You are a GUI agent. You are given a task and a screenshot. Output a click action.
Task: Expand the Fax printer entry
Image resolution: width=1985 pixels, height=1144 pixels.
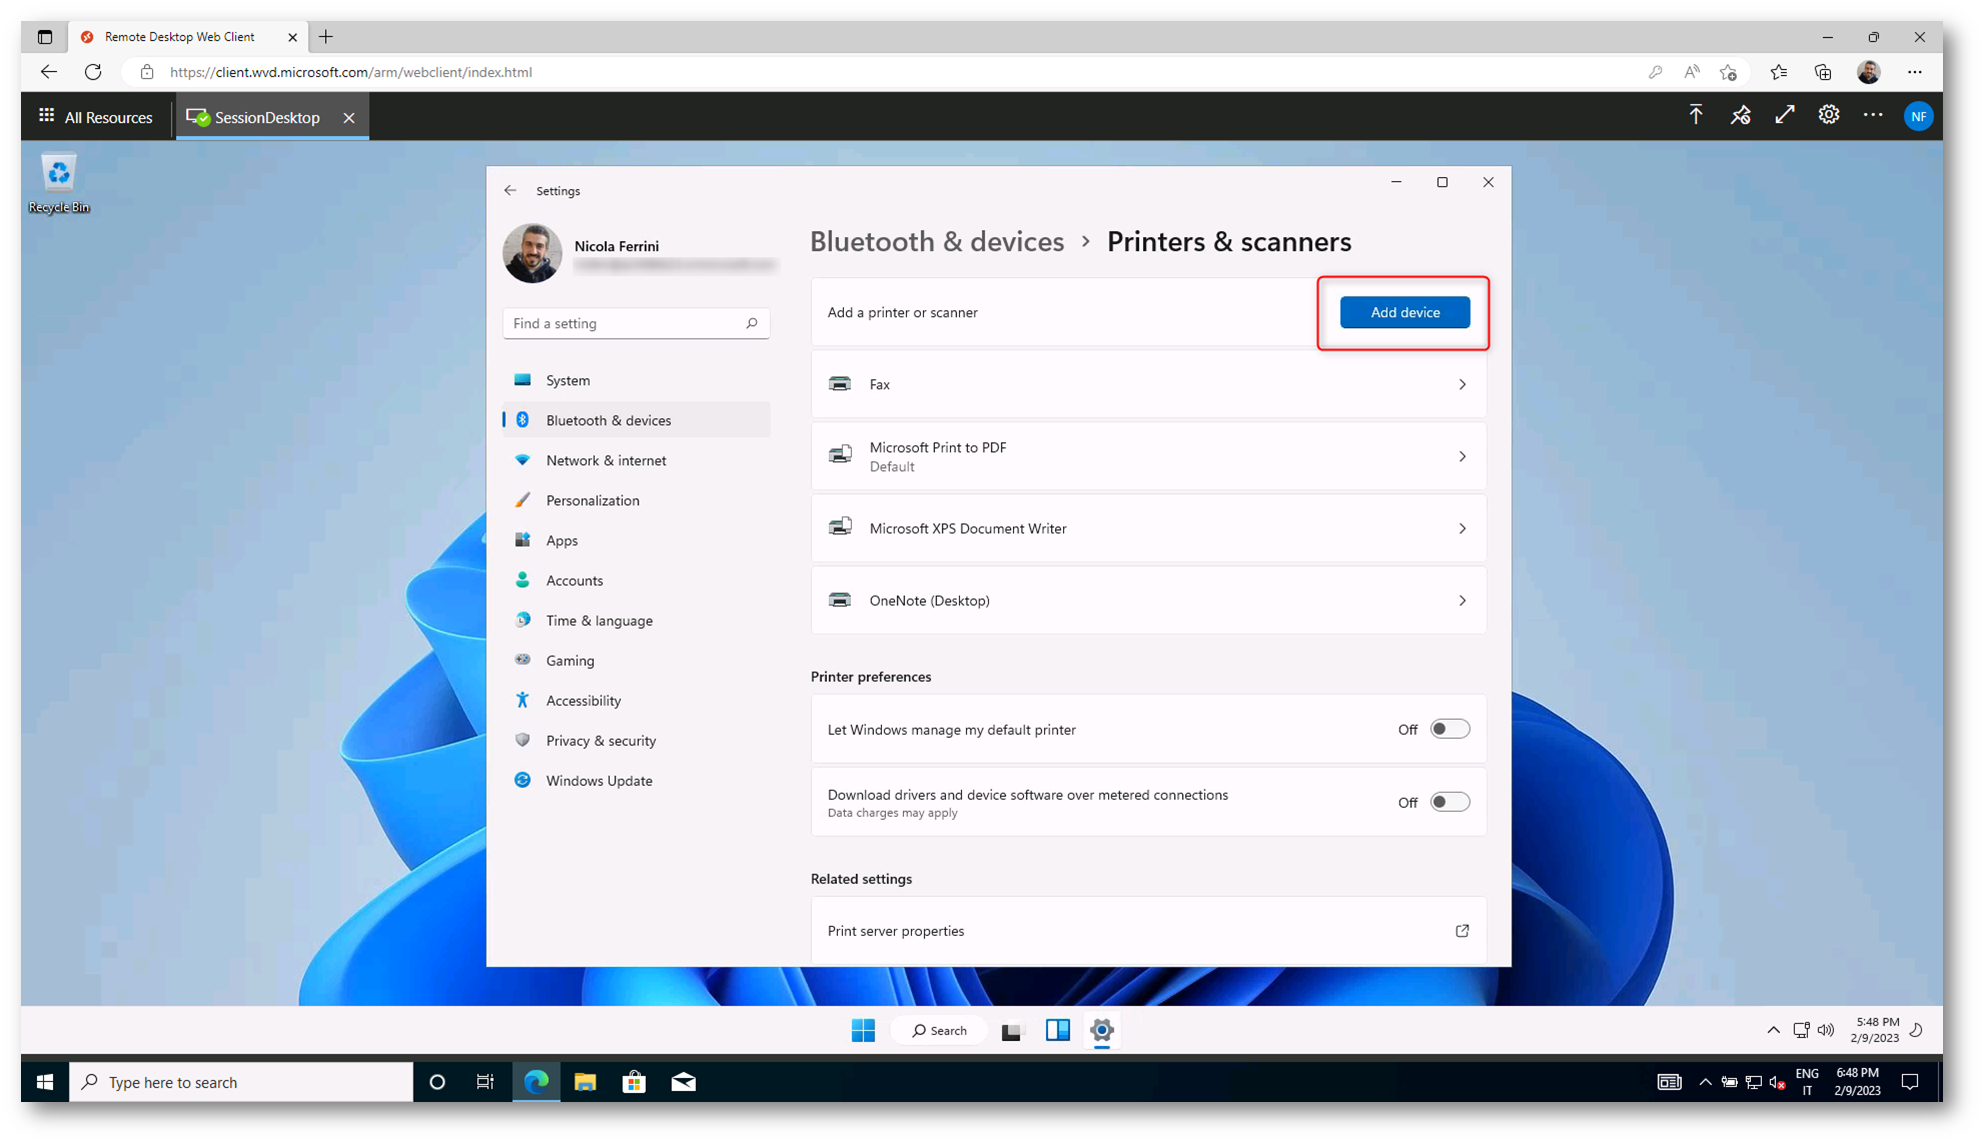(1148, 384)
